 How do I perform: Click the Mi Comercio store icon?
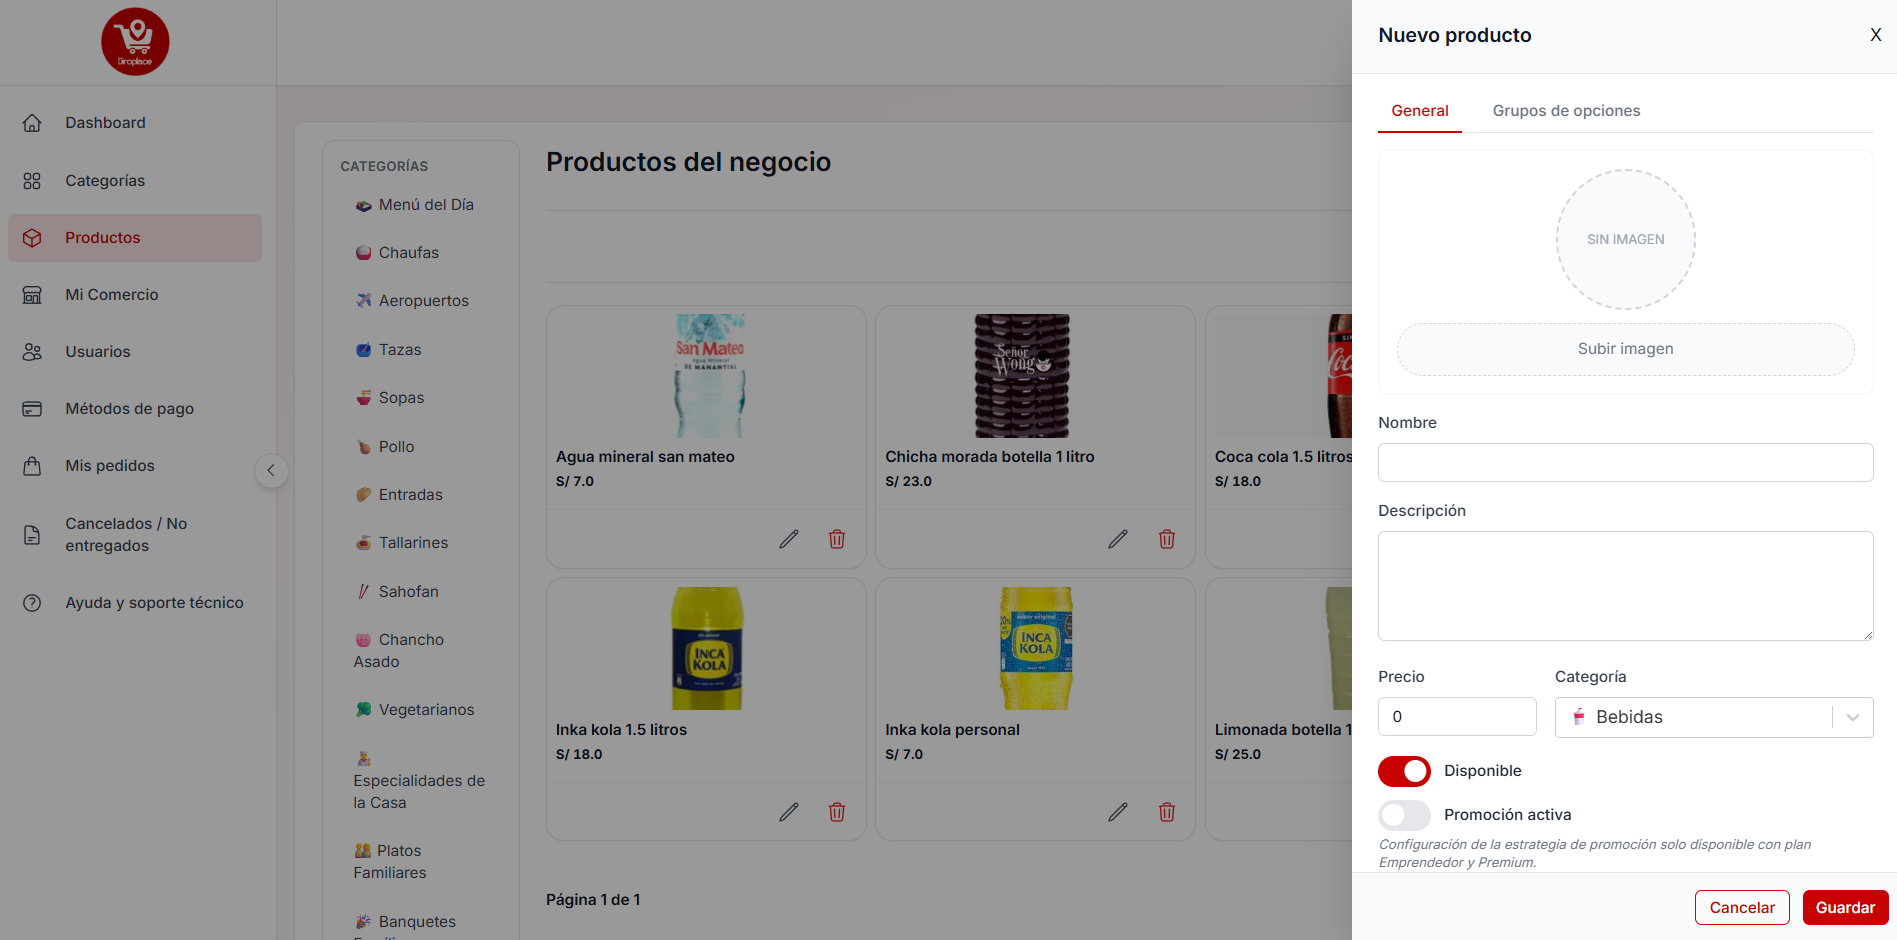pos(32,295)
